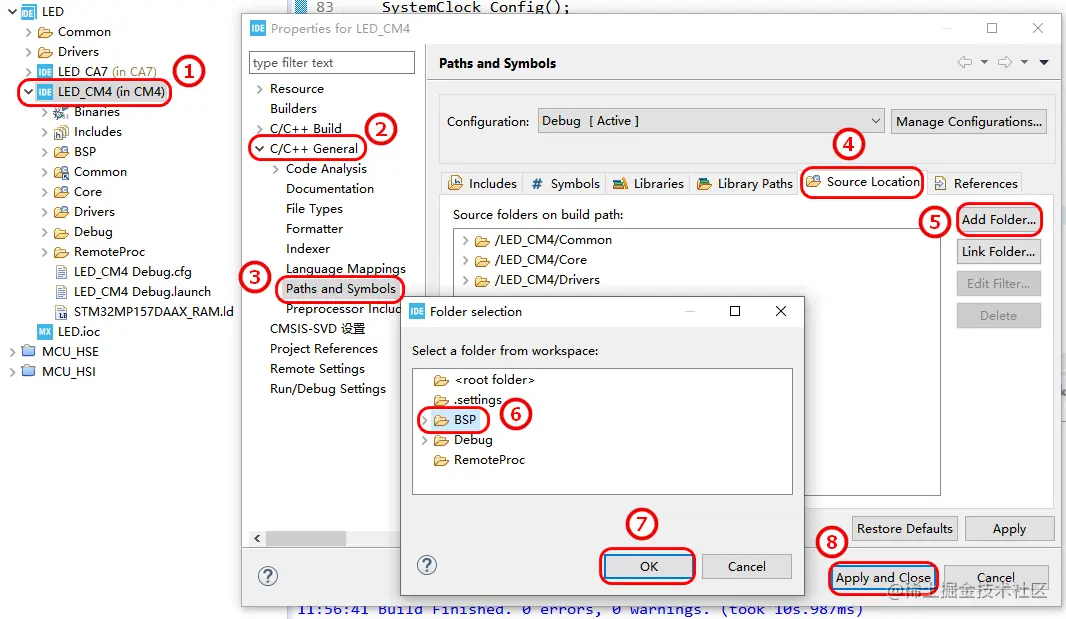Screen dimensions: 1066x619
Task: Collapse the LED_CM4 project node
Action: coord(28,91)
